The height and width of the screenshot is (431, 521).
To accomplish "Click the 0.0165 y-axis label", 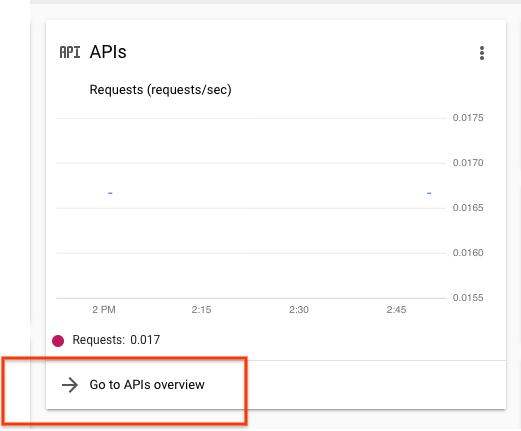I will 468,208.
